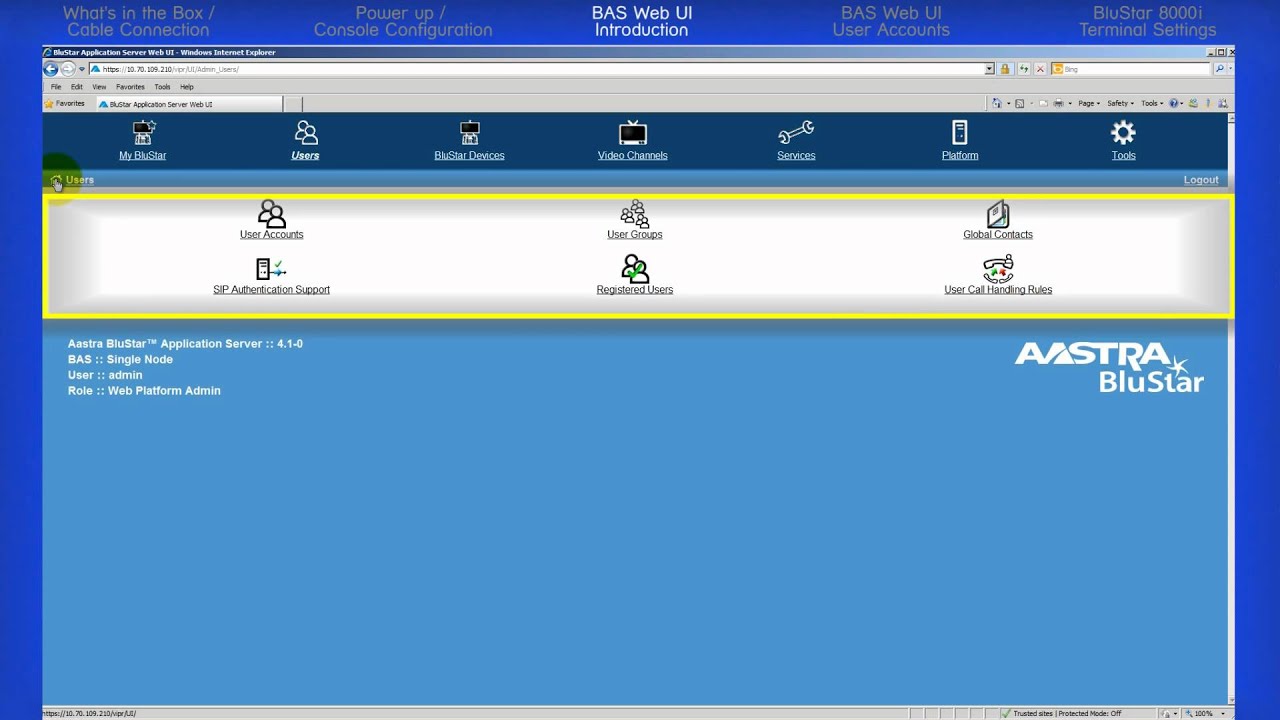This screenshot has width=1280, height=720.
Task: Open the Platform server icon
Action: tap(960, 133)
